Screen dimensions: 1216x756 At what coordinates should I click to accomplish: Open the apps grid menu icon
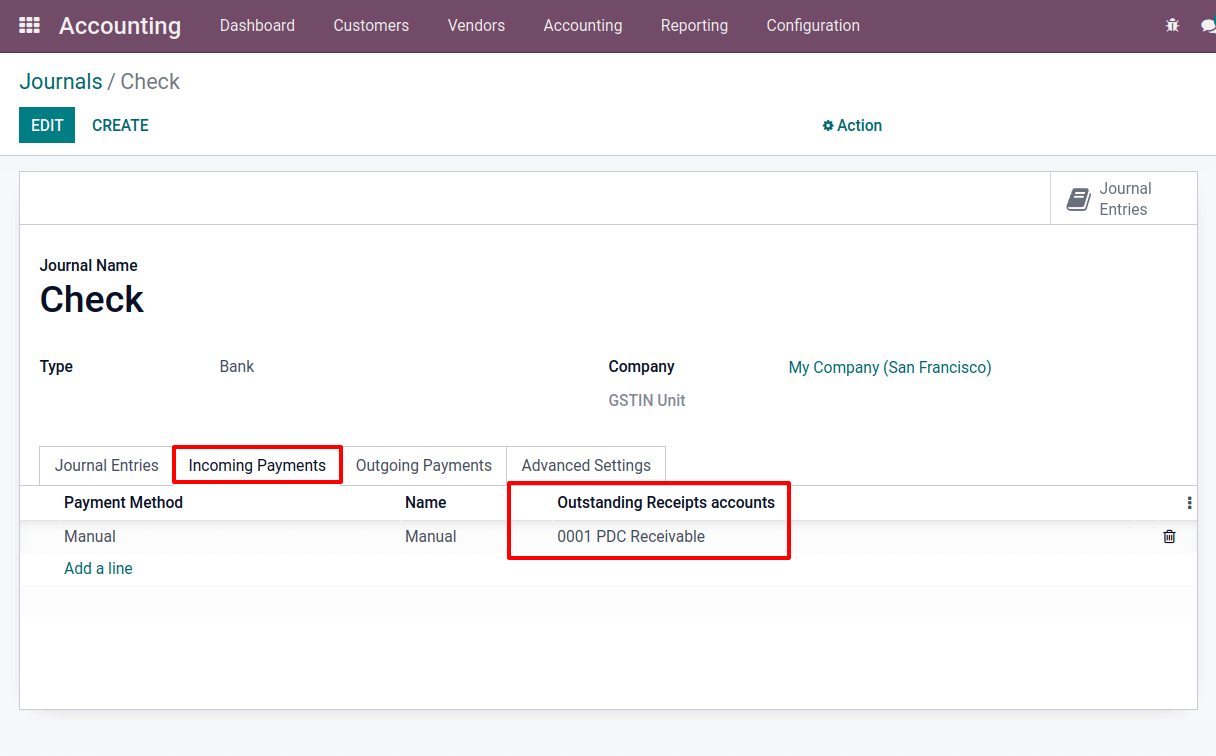(x=29, y=26)
